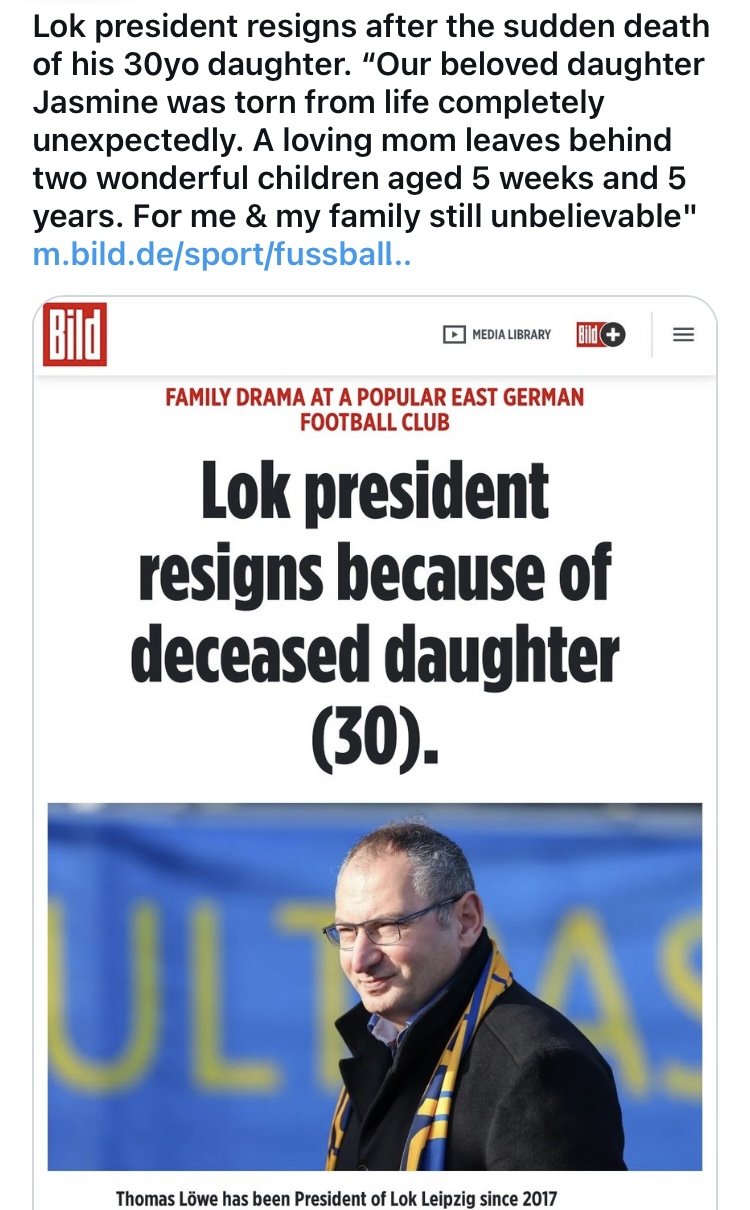Open the photo of Thomas Löwe
This screenshot has height=1210, width=750.
pyautogui.click(x=375, y=985)
